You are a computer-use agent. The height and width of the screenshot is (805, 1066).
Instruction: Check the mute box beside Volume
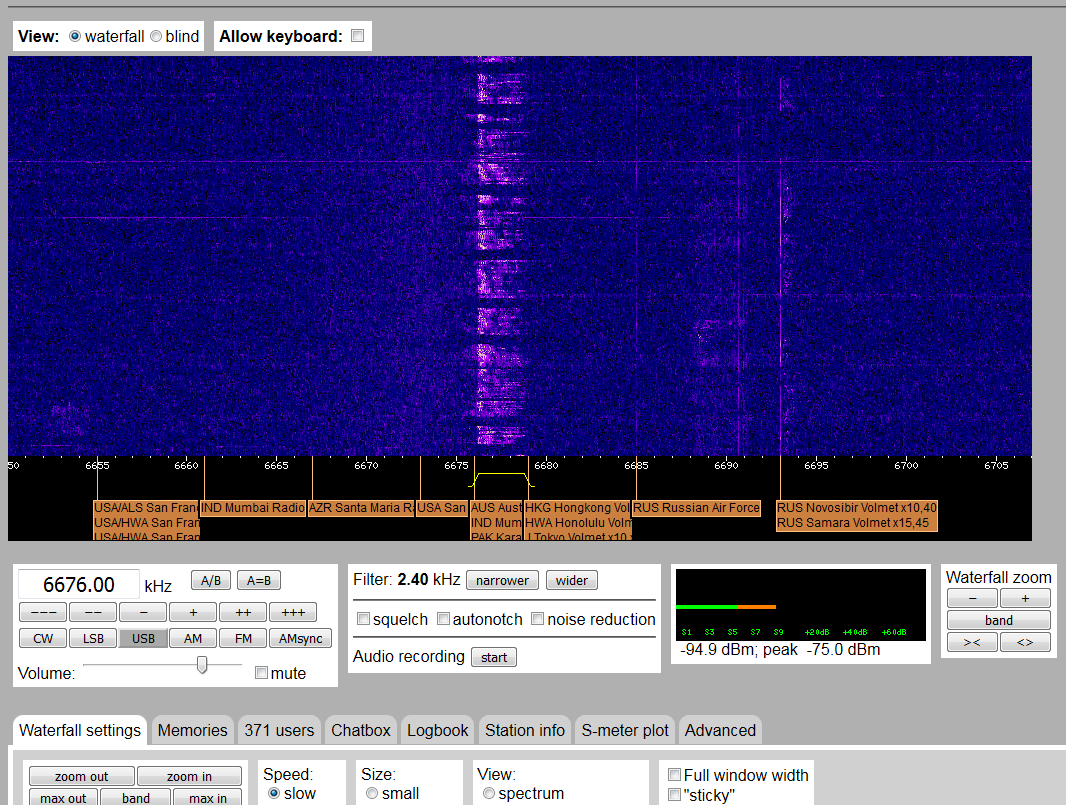(262, 673)
